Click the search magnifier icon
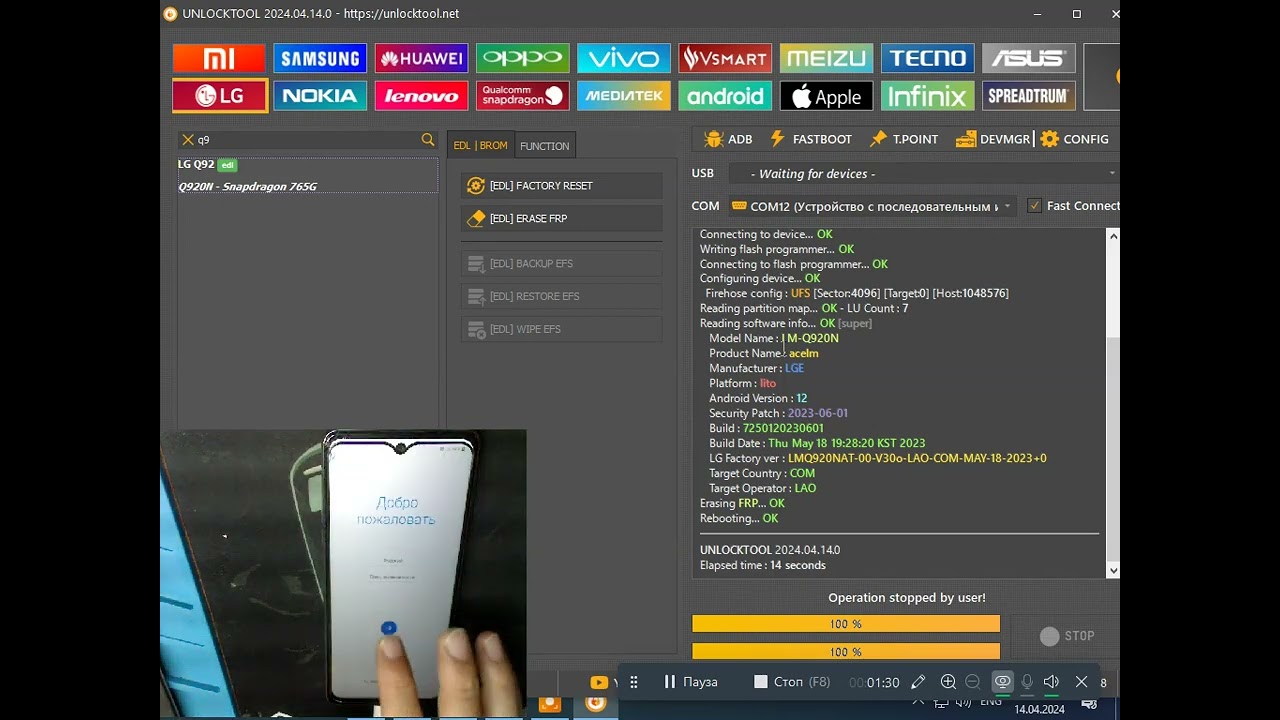1280x720 pixels. [x=428, y=140]
